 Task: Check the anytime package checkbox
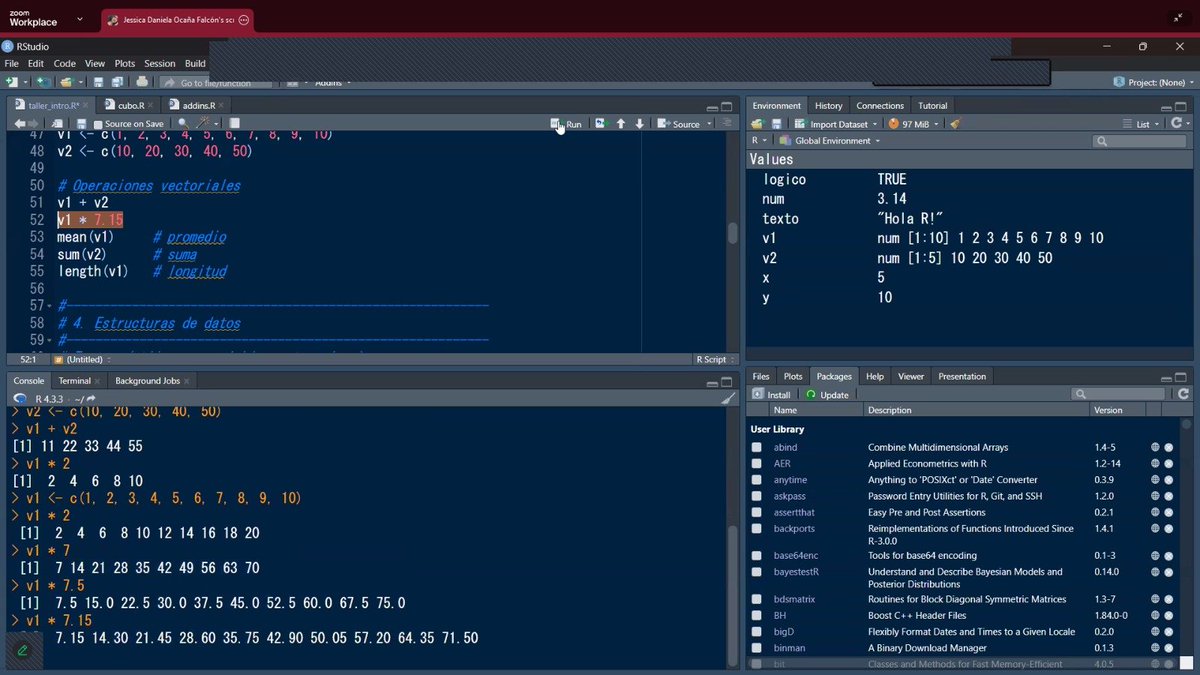click(757, 480)
